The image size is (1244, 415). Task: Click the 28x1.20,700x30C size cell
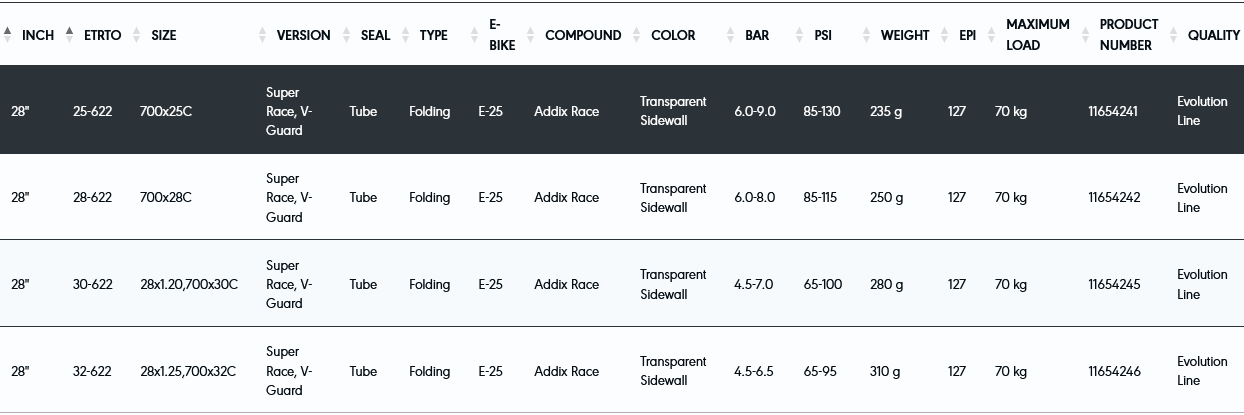click(x=189, y=284)
